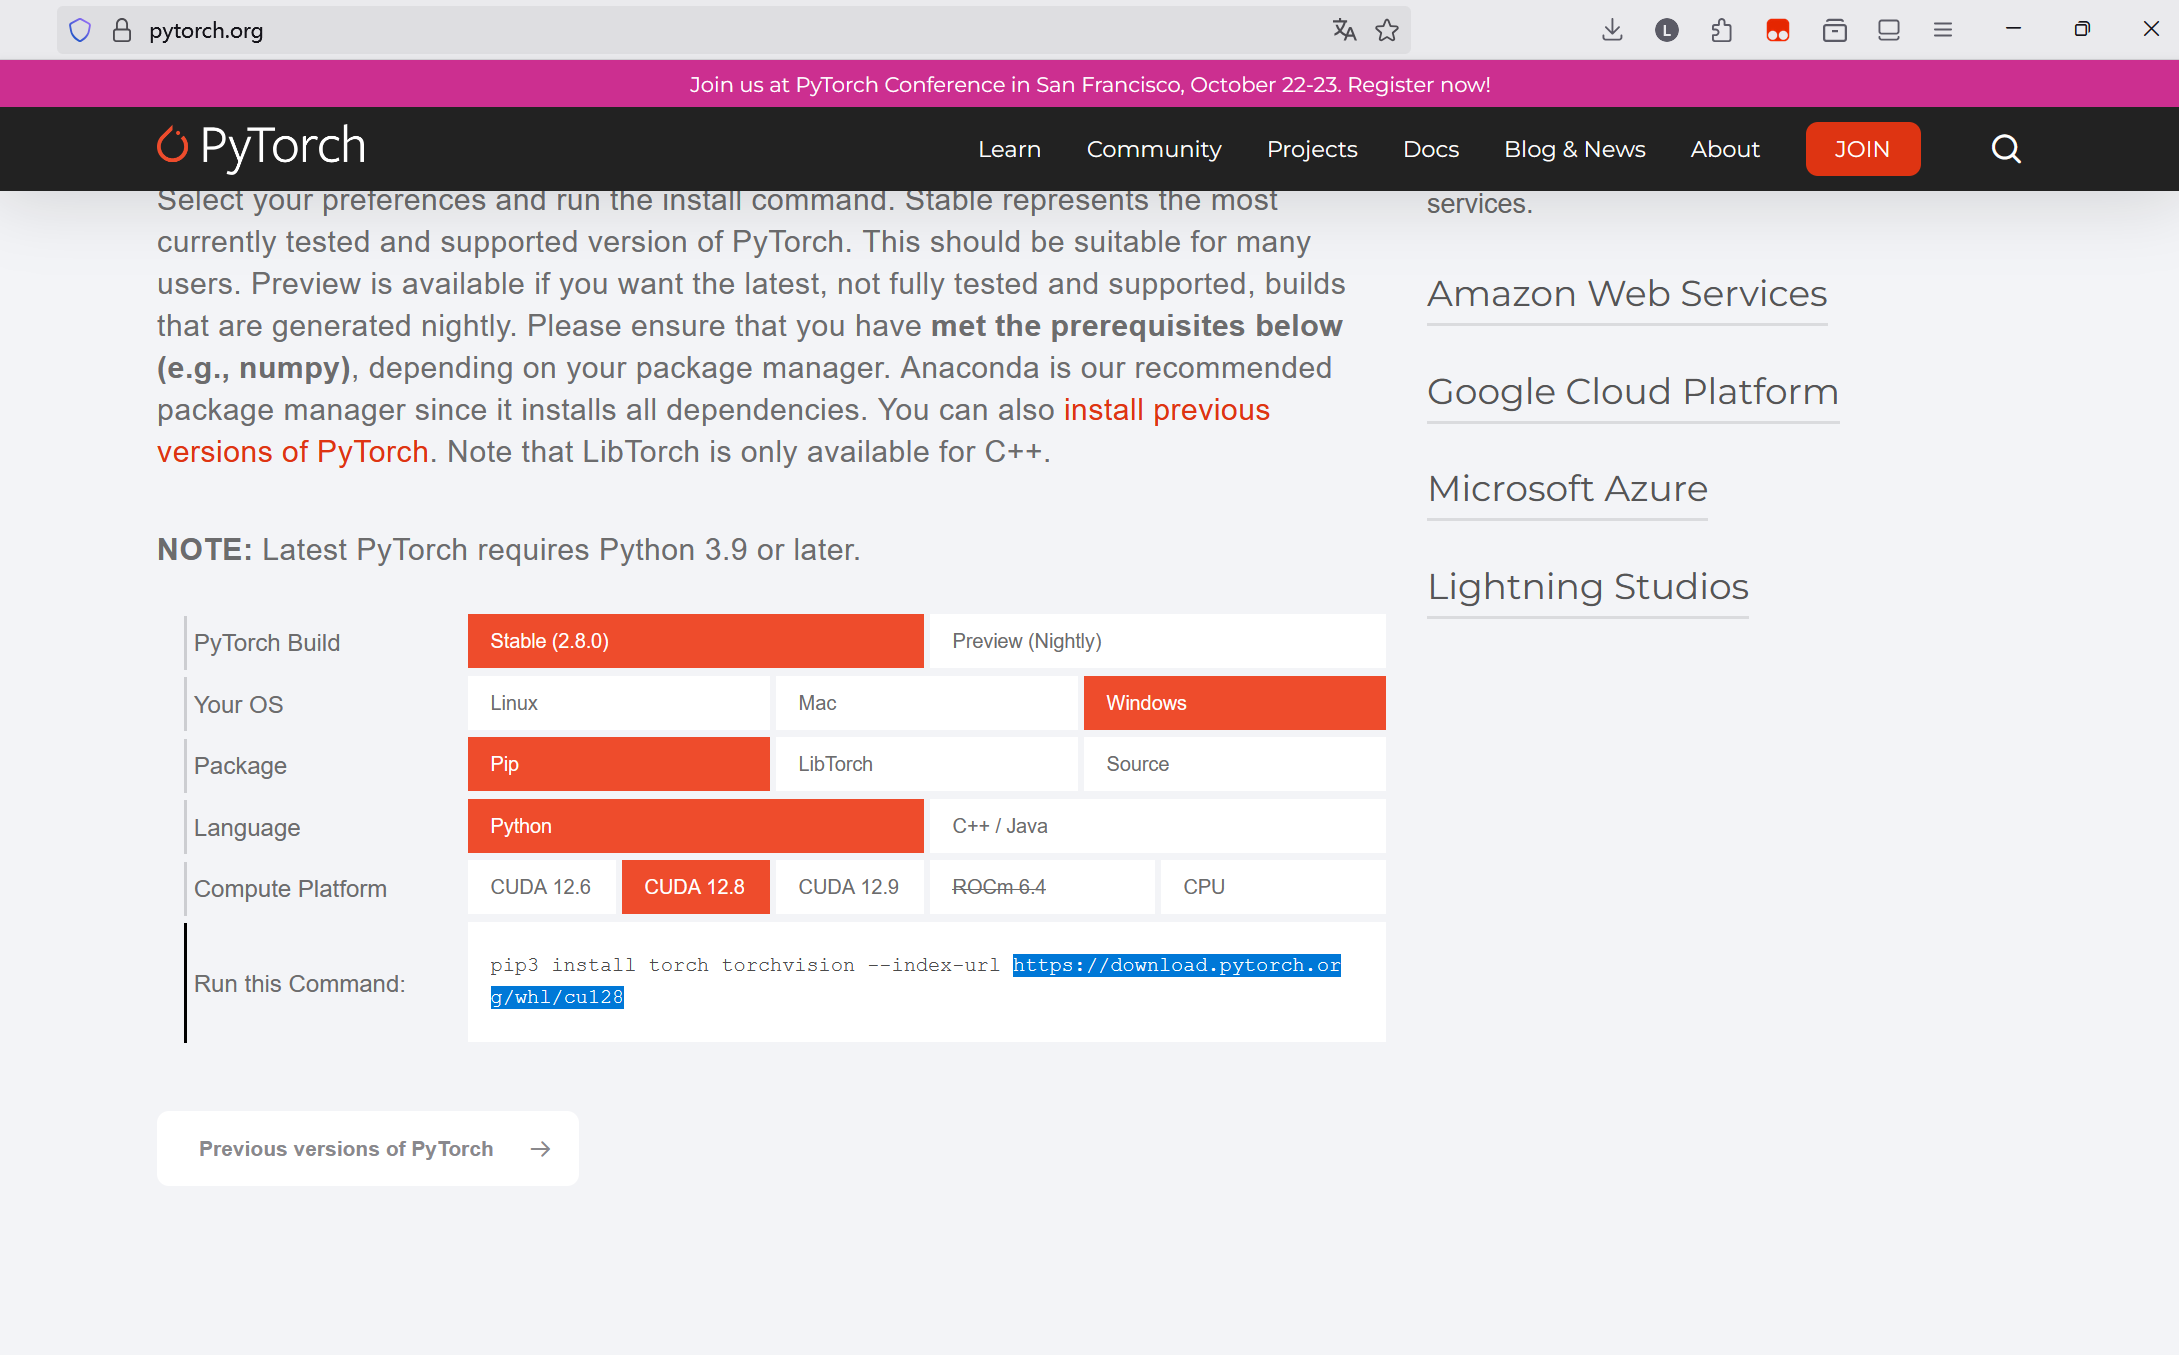Click the PyTorch logo
The height and width of the screenshot is (1355, 2179).
262,147
